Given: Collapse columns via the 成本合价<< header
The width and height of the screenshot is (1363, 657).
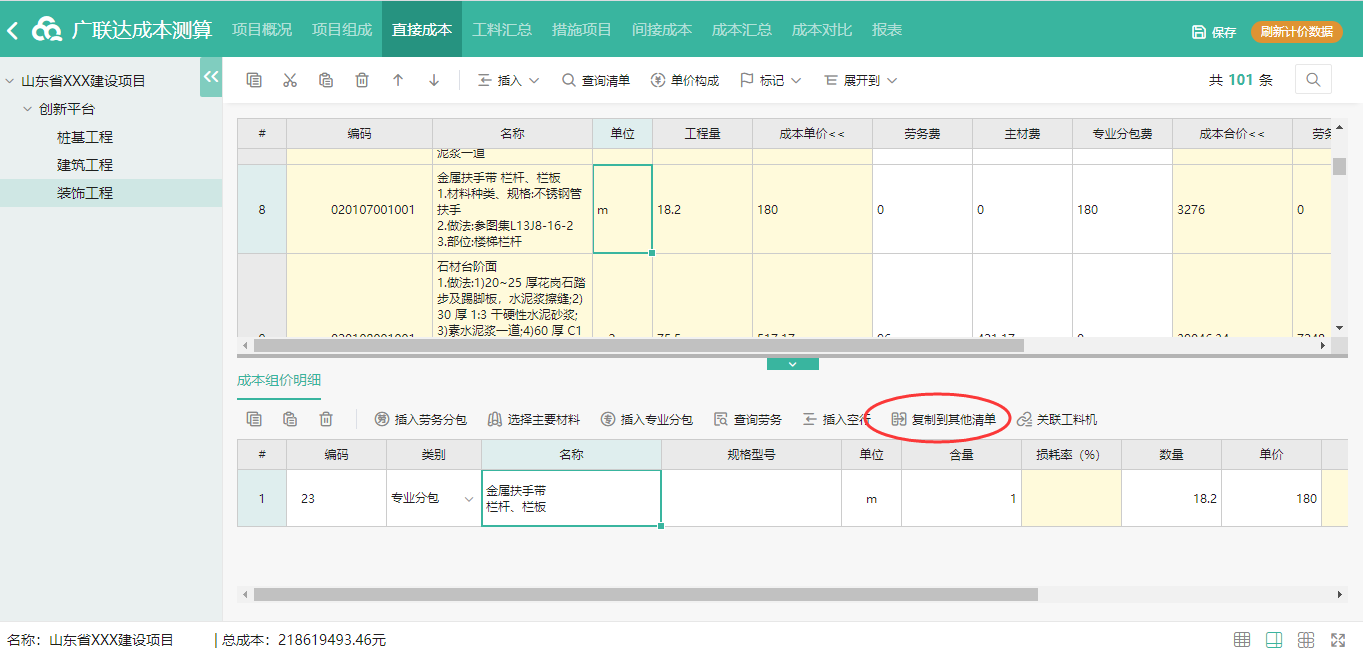Looking at the screenshot, I should [x=1232, y=133].
